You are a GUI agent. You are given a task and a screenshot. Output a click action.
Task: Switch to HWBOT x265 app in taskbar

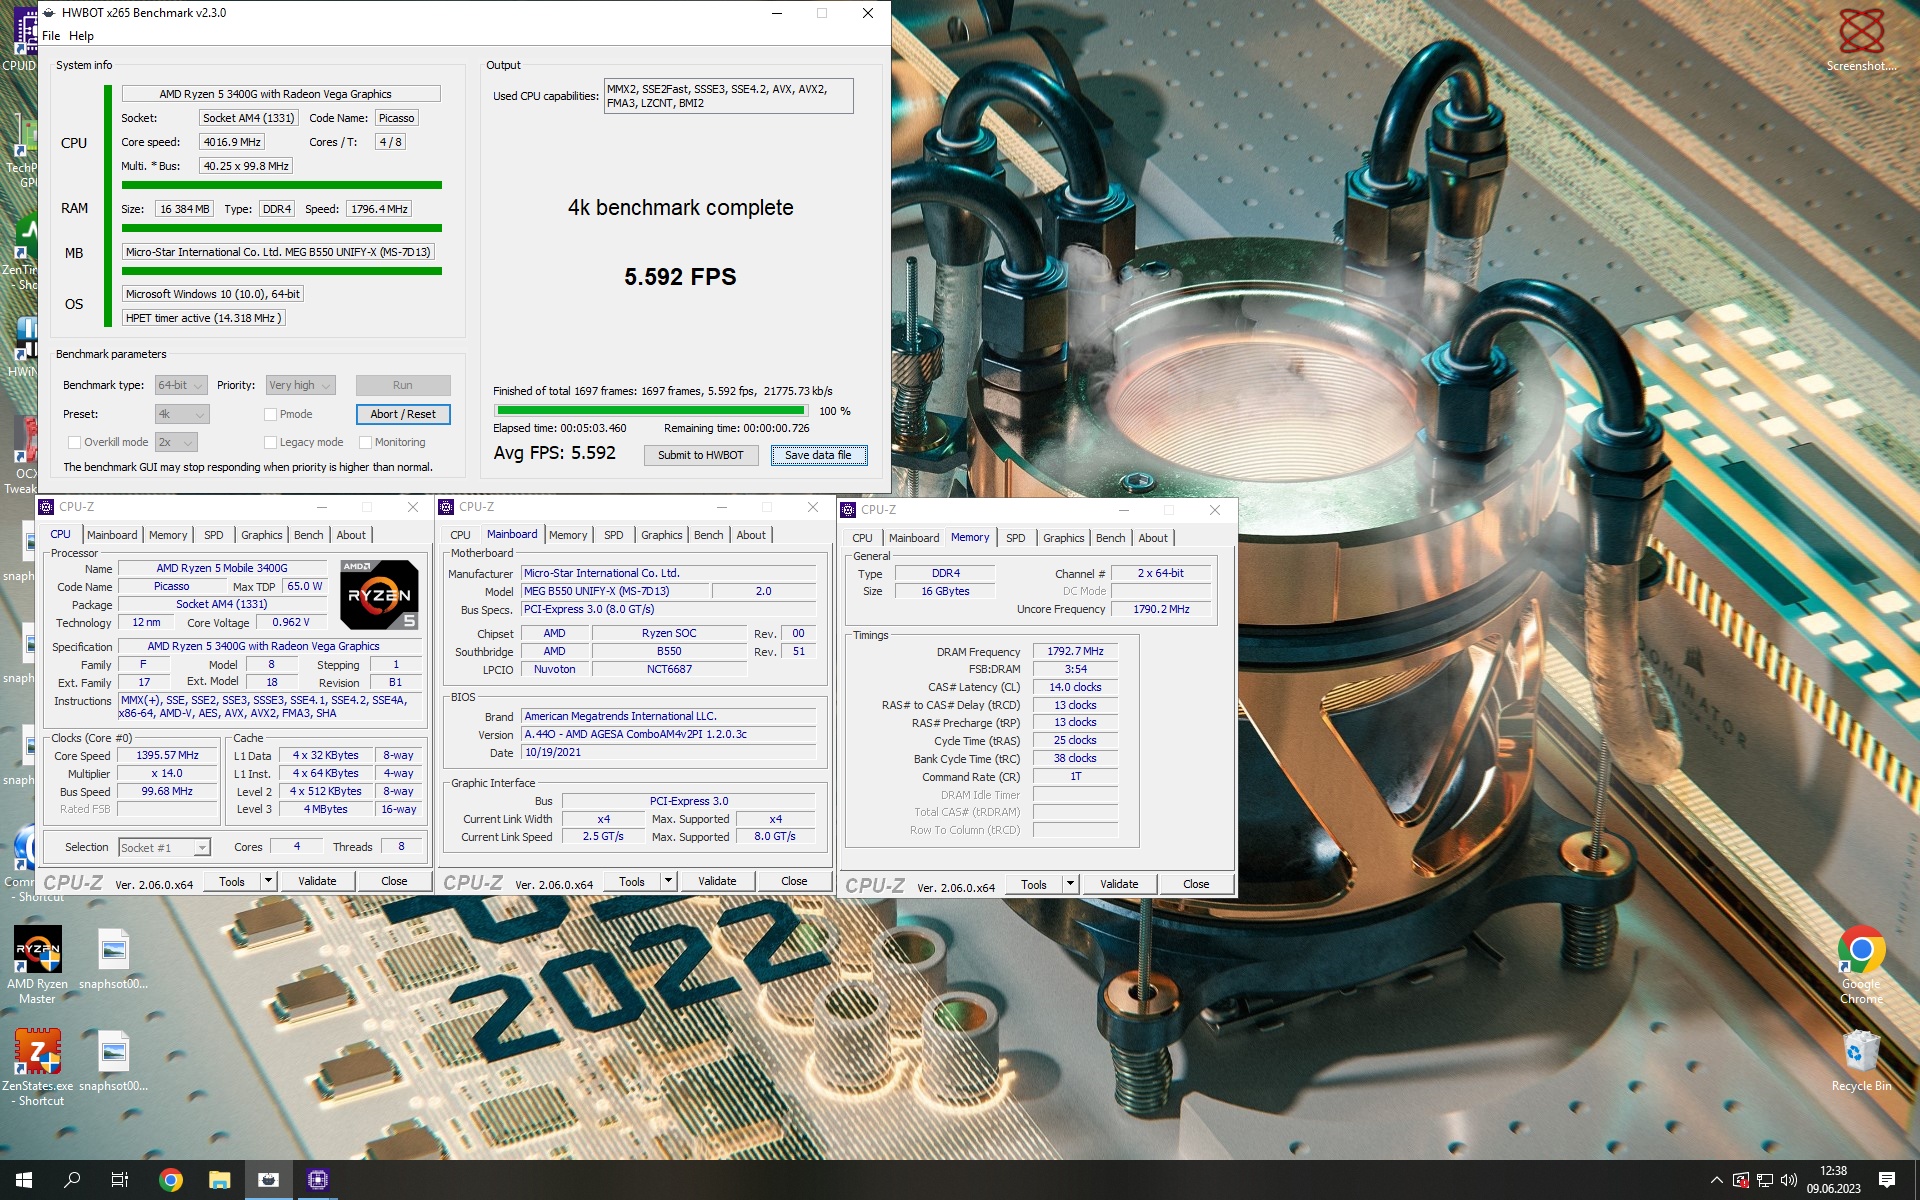268,1180
